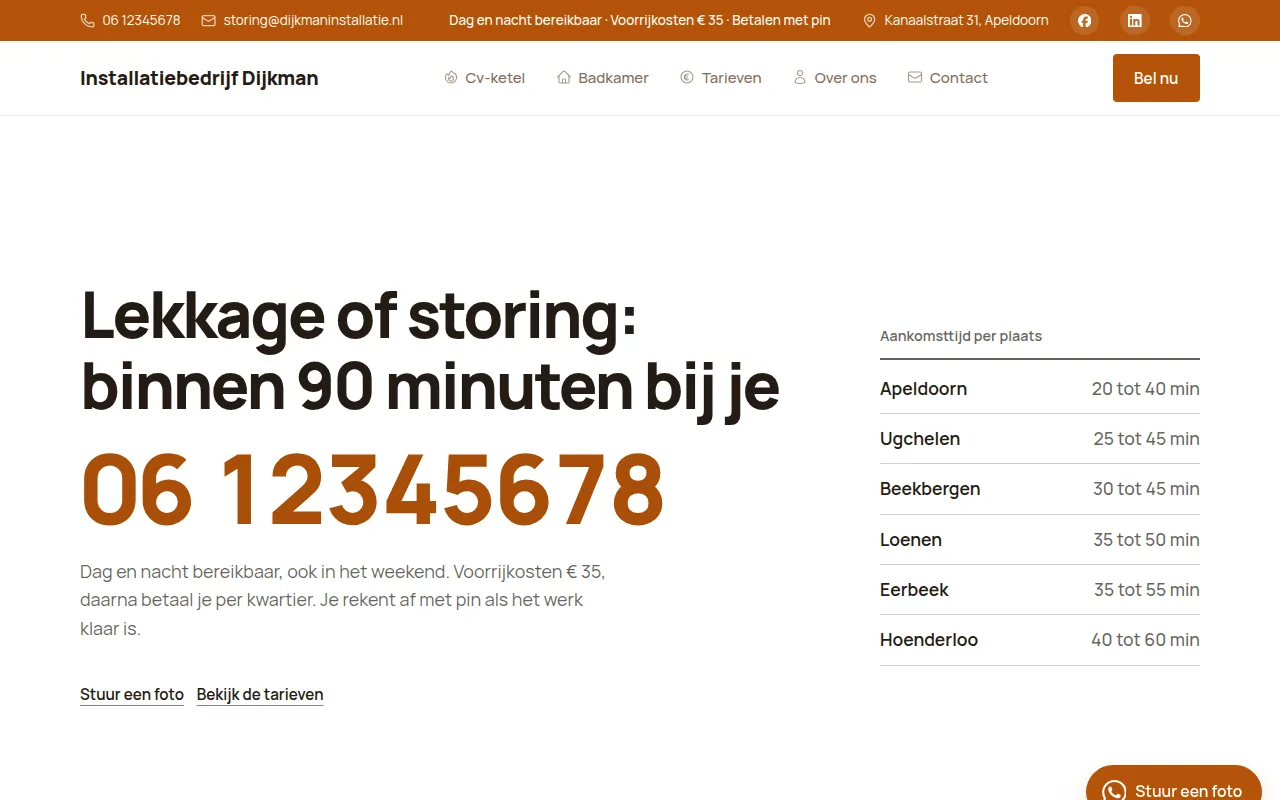This screenshot has width=1280, height=800.
Task: Click the map pin icon near Kanaalstraat
Action: pos(869,20)
